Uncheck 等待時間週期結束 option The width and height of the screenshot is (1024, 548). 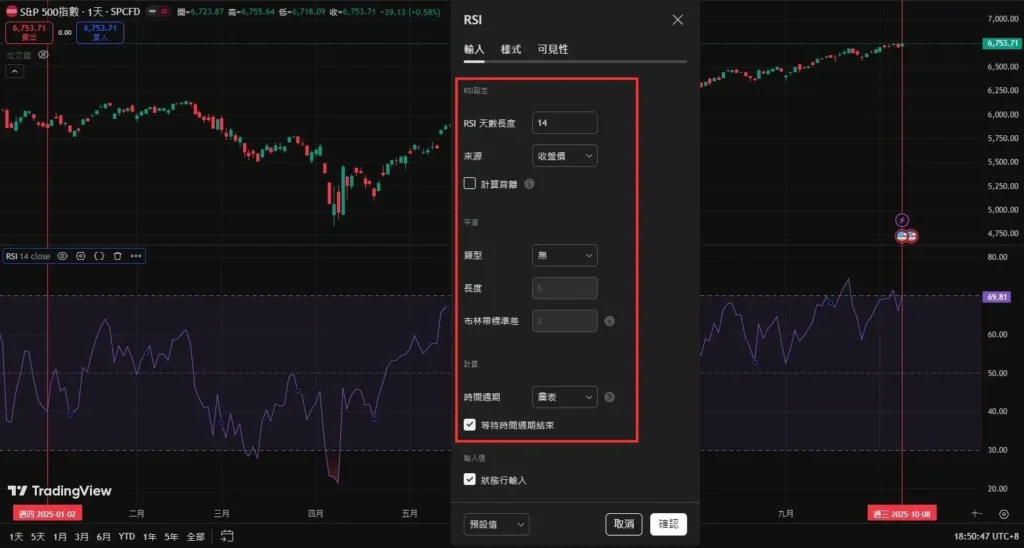pos(470,425)
